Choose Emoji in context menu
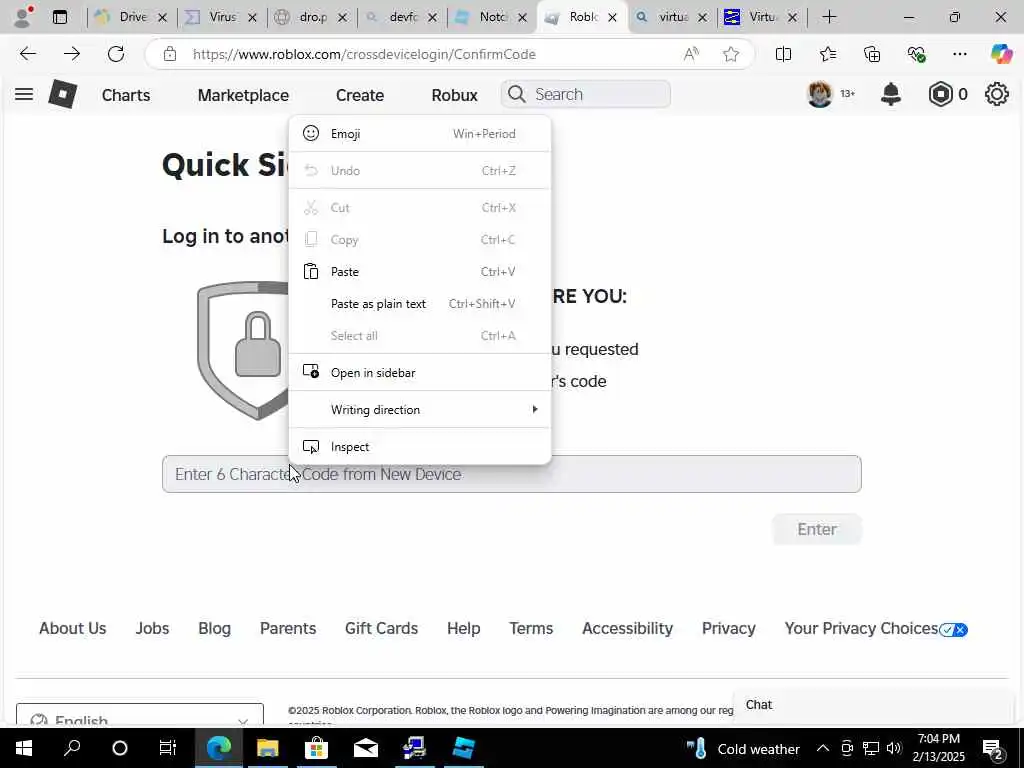 point(419,133)
